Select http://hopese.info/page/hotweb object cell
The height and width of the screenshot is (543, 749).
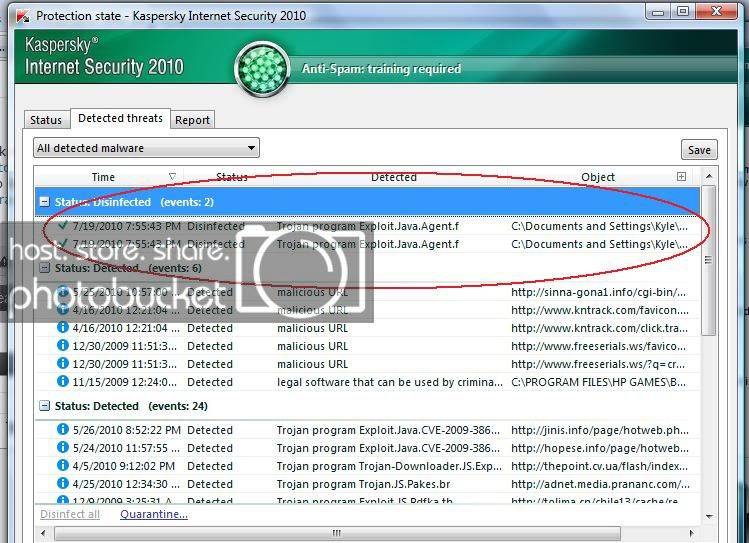click(x=599, y=448)
